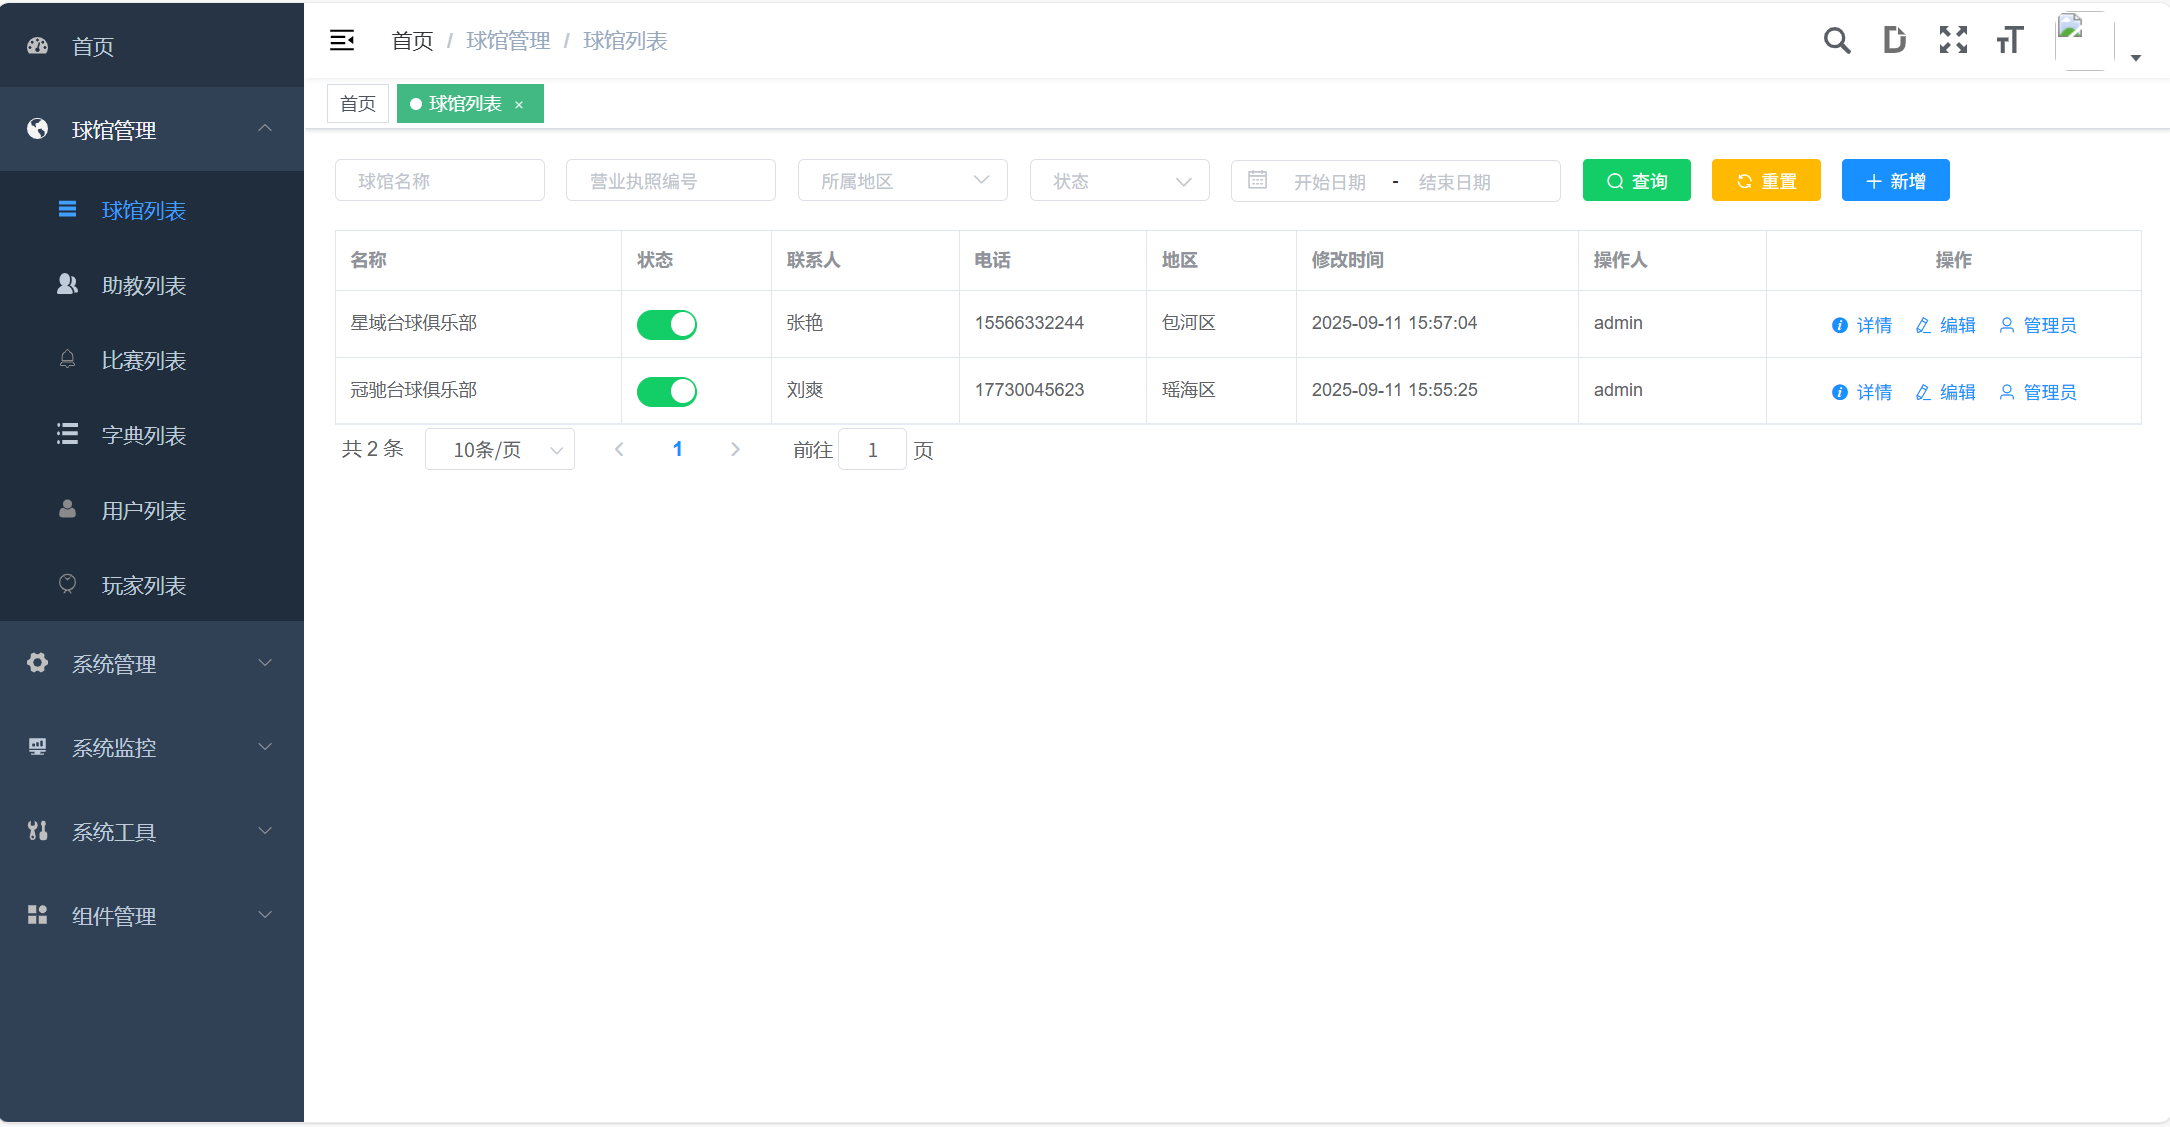
Task: Open the 10条/页 page size dropdown
Action: [499, 450]
